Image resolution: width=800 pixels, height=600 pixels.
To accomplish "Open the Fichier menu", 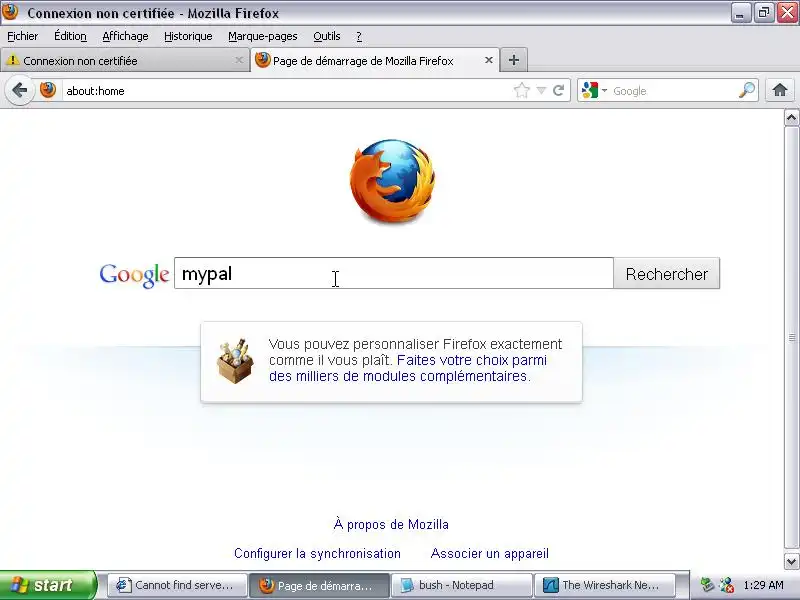I will [22, 36].
